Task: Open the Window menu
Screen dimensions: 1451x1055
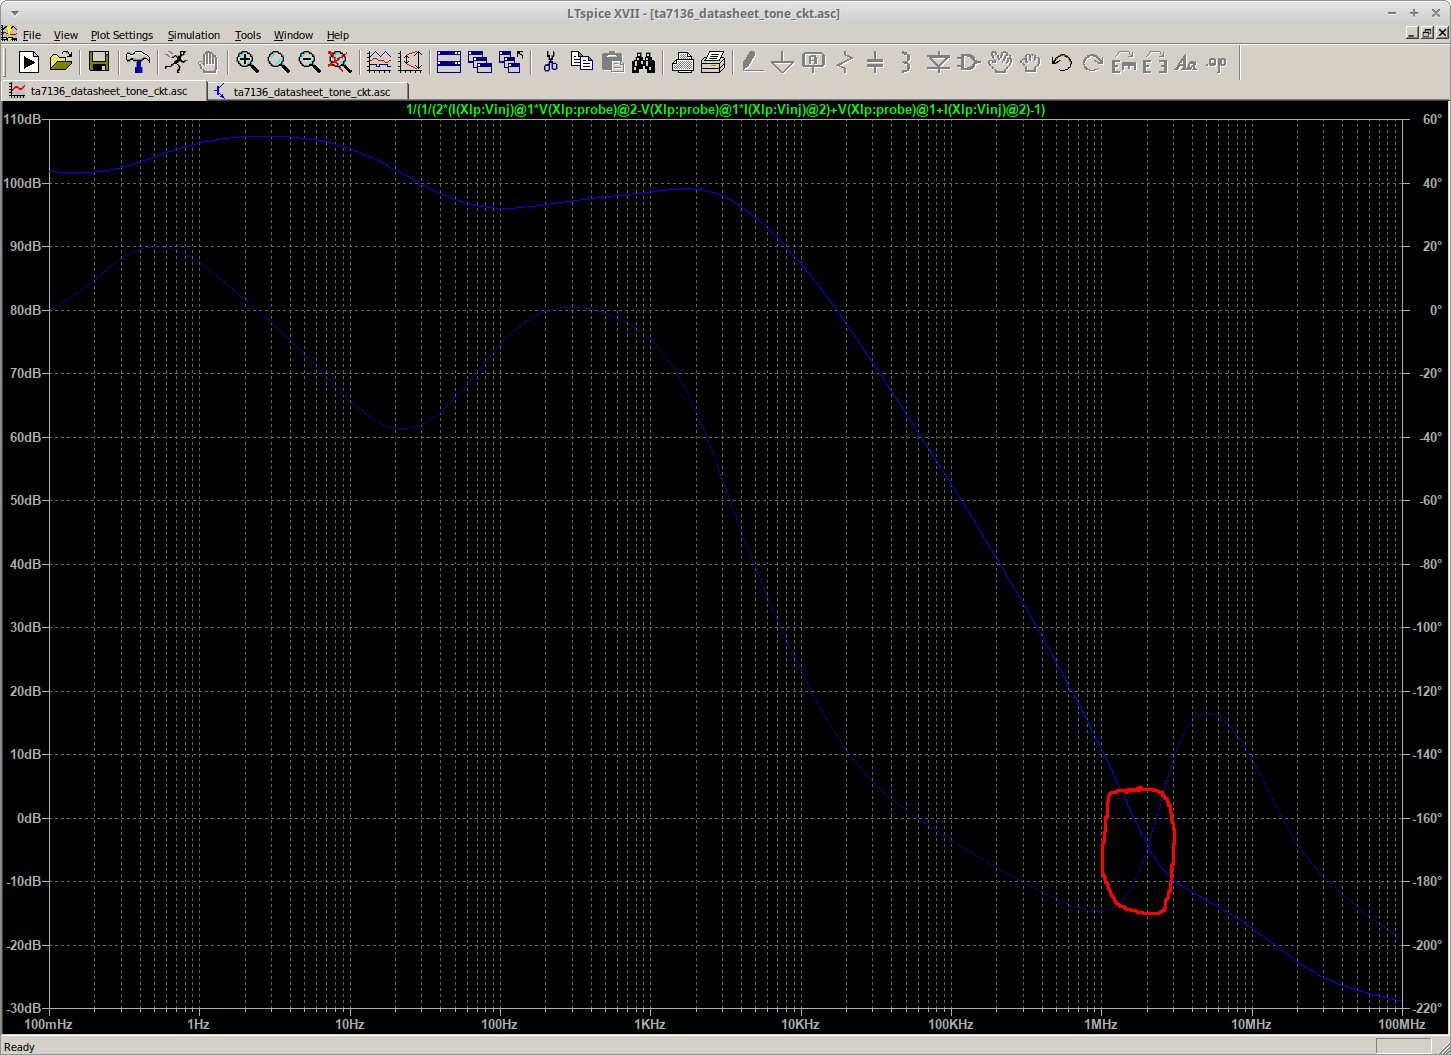Action: click(x=293, y=35)
